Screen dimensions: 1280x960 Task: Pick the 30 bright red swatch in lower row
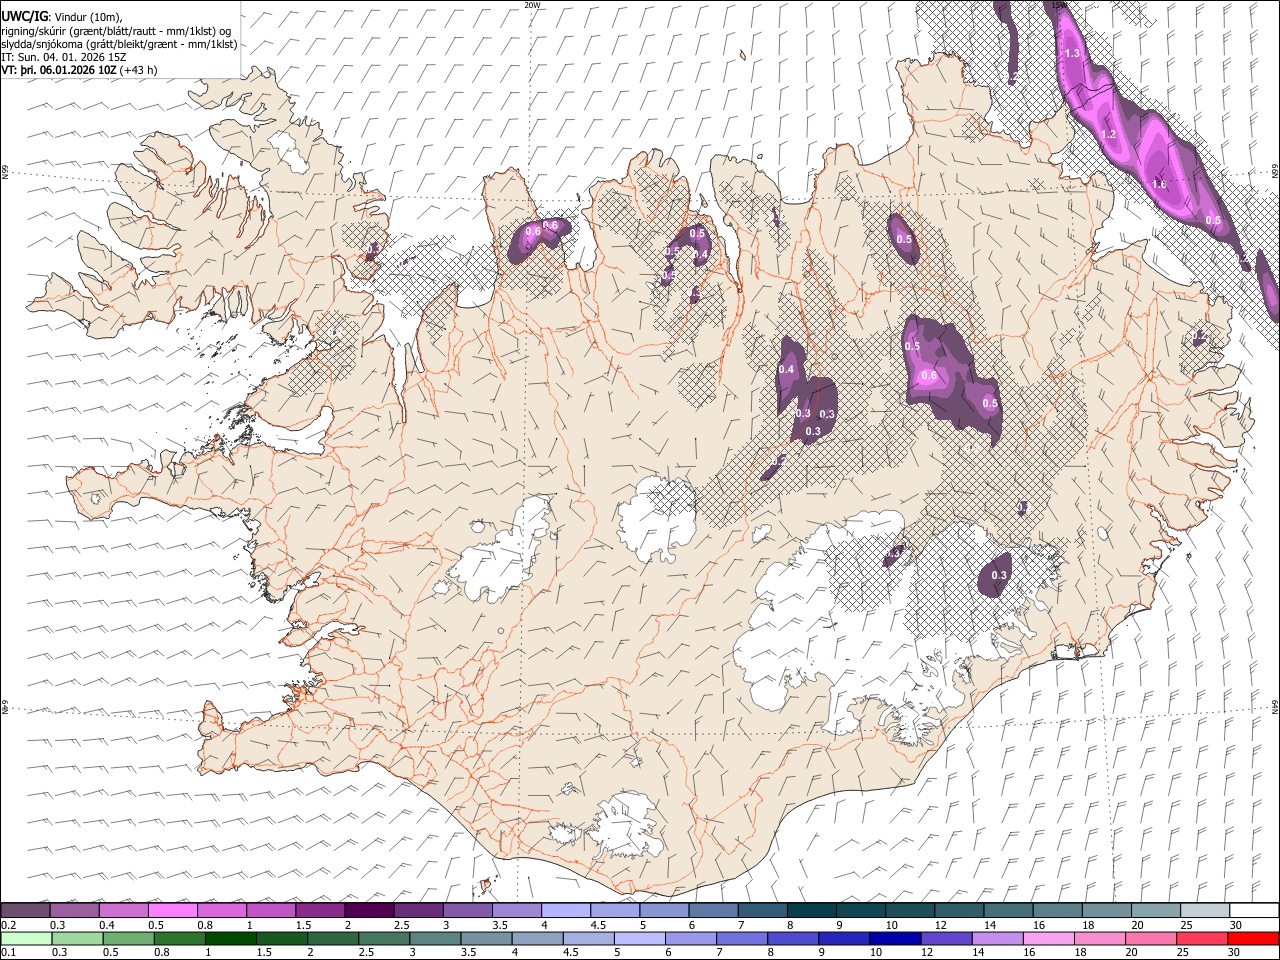(x=1253, y=938)
